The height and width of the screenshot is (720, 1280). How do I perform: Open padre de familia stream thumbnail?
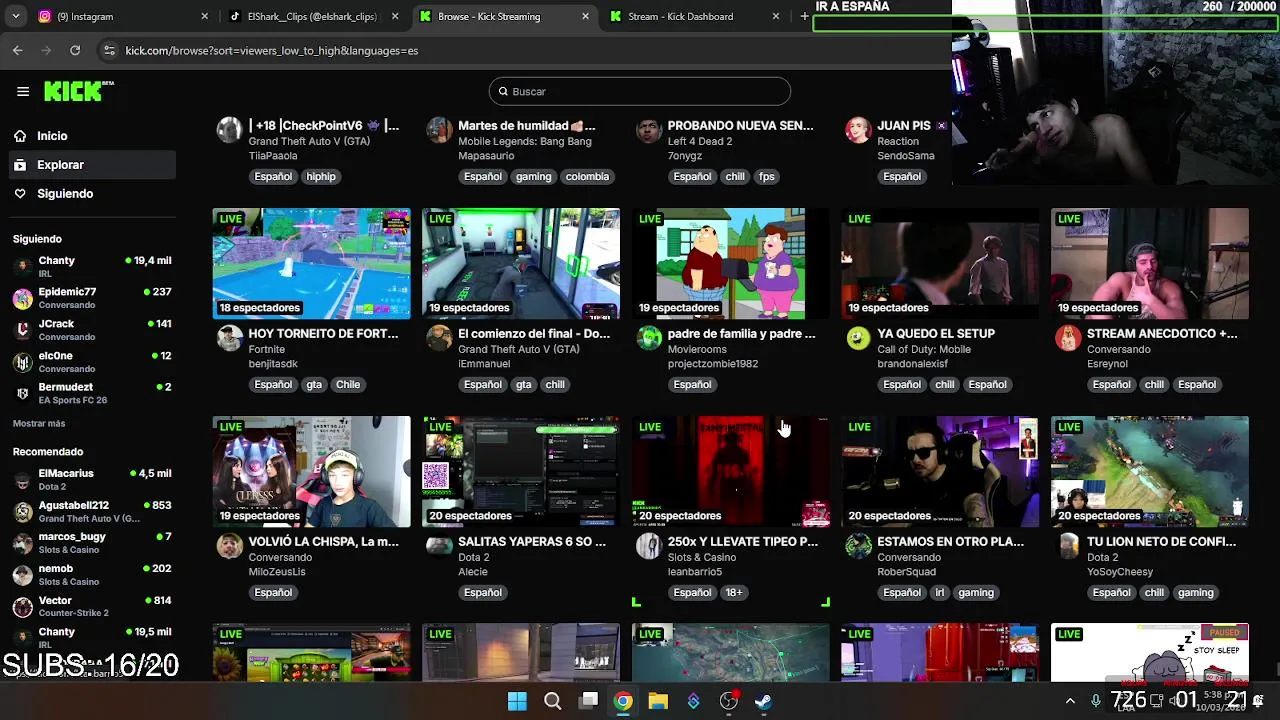731,263
